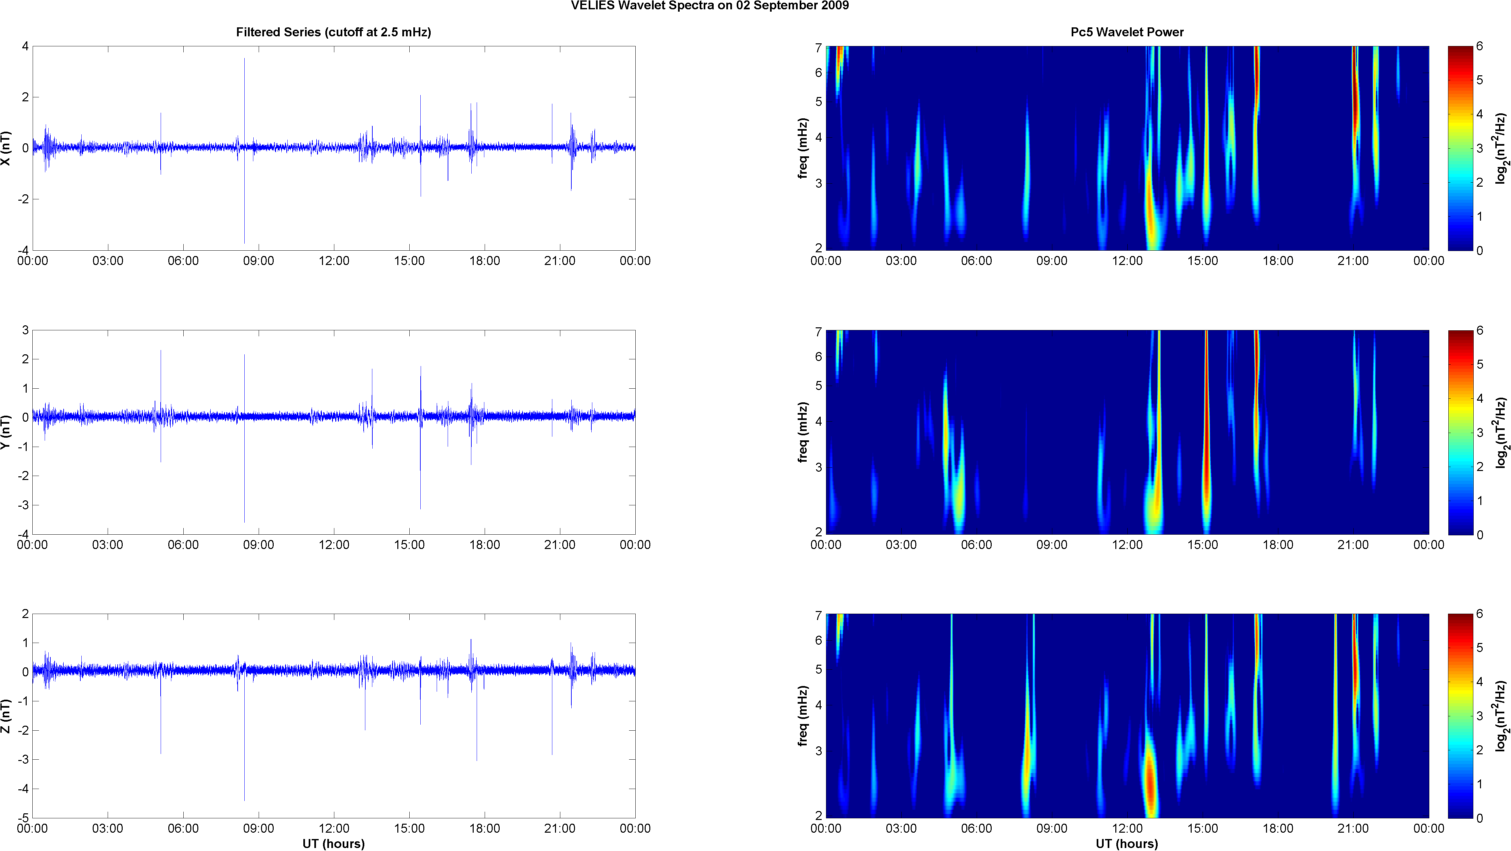
Task: Select the Filtered Series column heading
Action: tap(333, 32)
